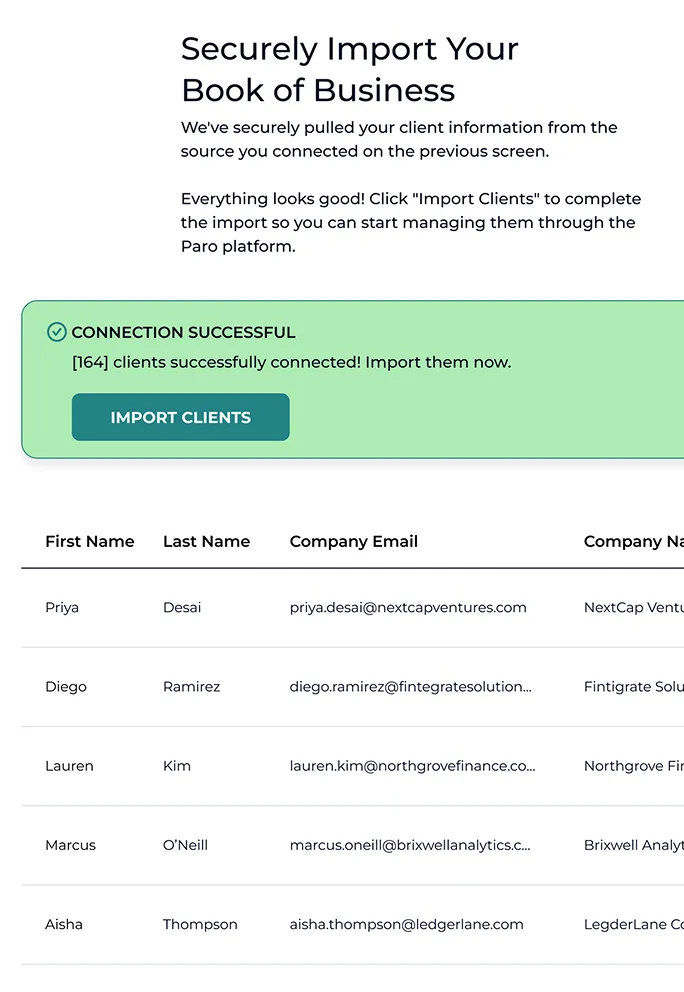The image size is (684, 992).
Task: Click Marcus O'Neill's email address
Action: pyautogui.click(x=410, y=845)
